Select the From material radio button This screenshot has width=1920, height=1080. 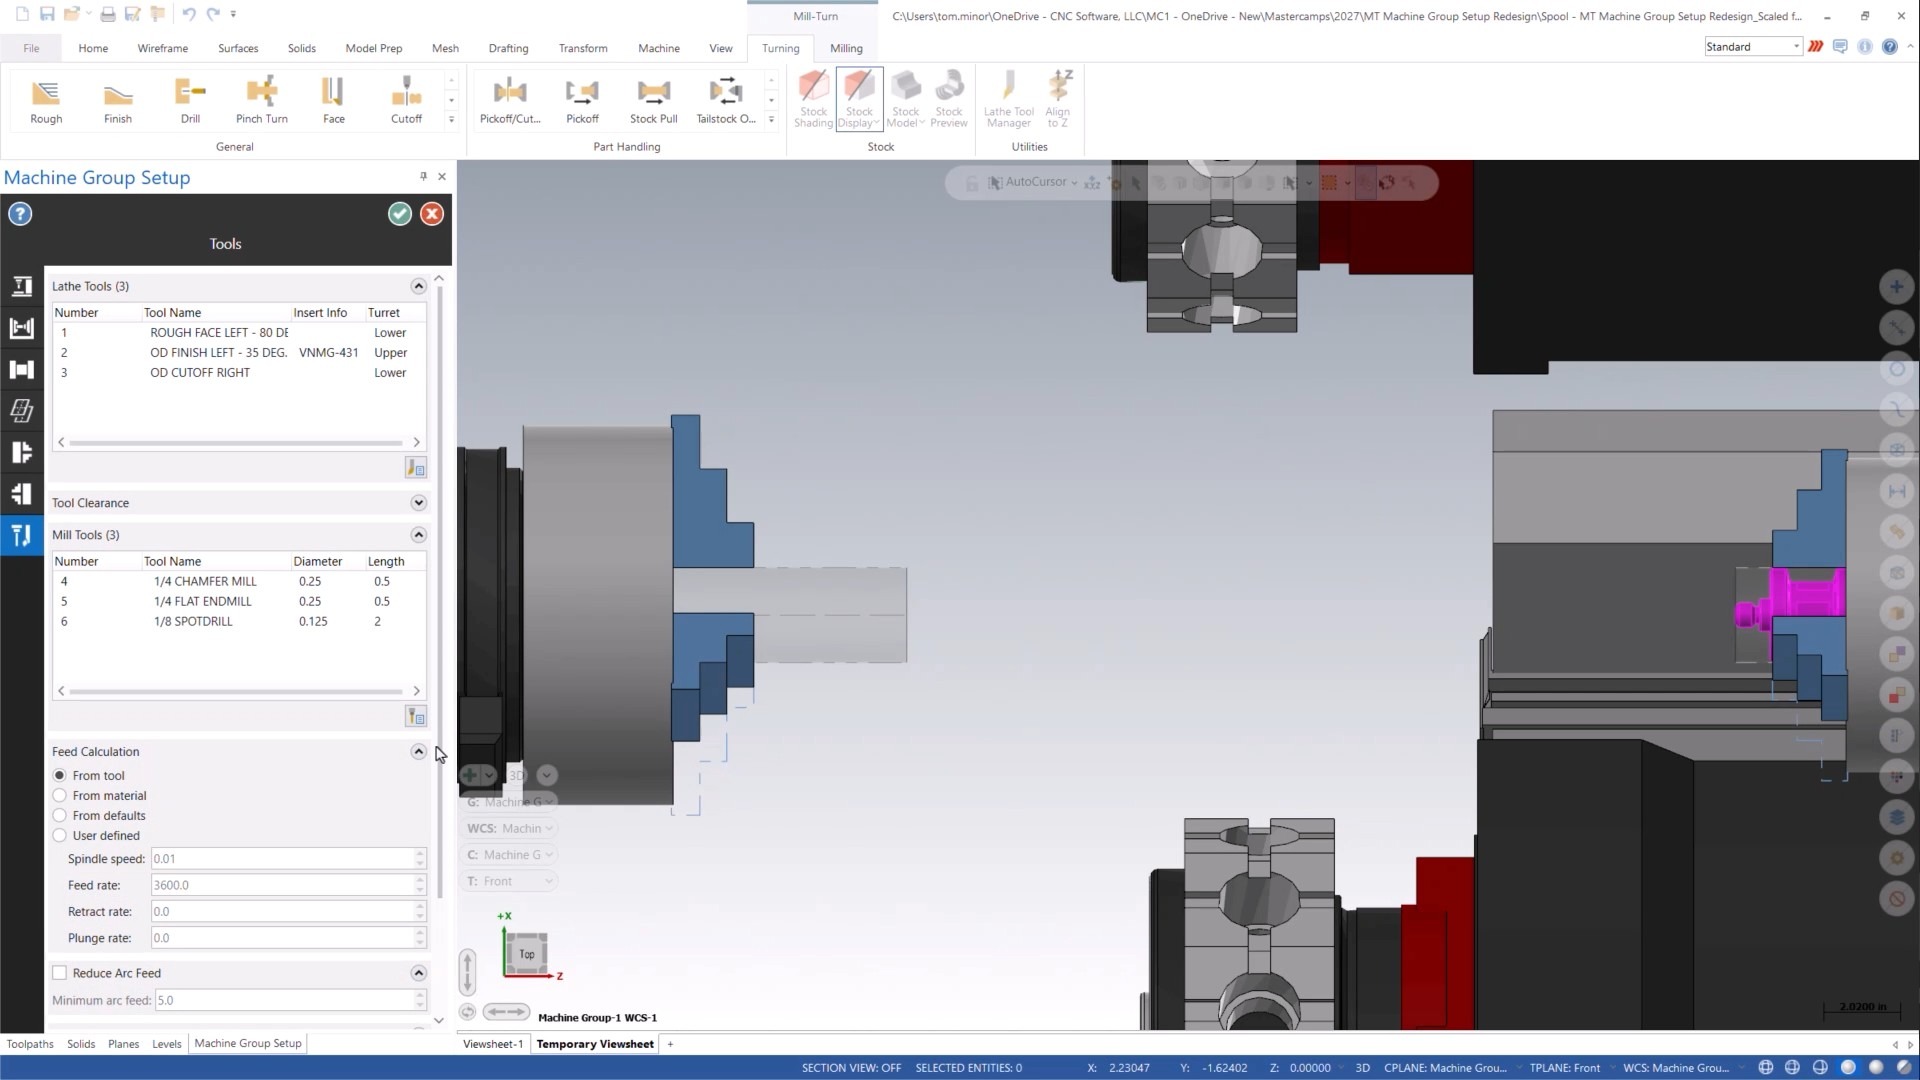point(60,796)
